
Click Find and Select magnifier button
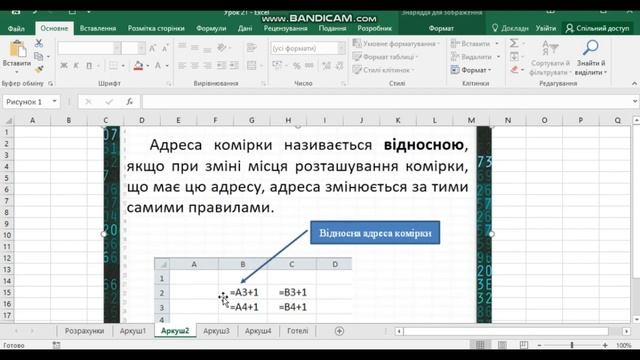[591, 58]
